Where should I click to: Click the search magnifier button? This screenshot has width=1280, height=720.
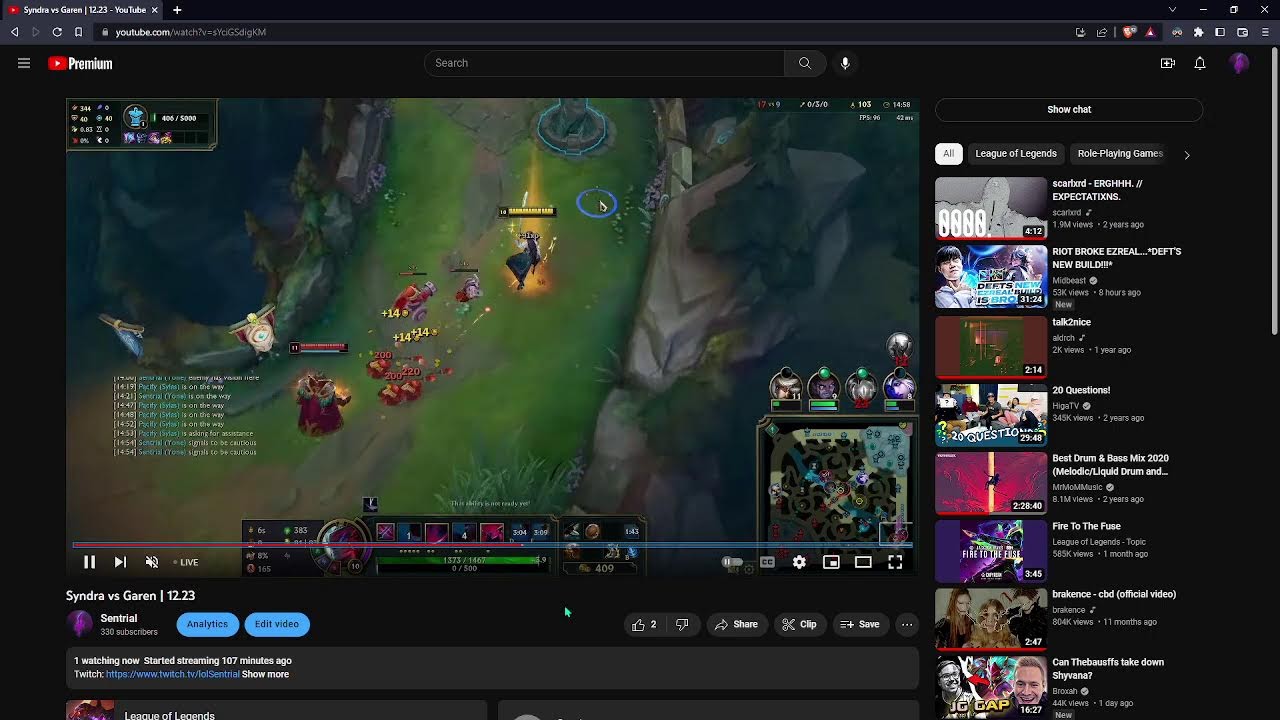click(805, 63)
